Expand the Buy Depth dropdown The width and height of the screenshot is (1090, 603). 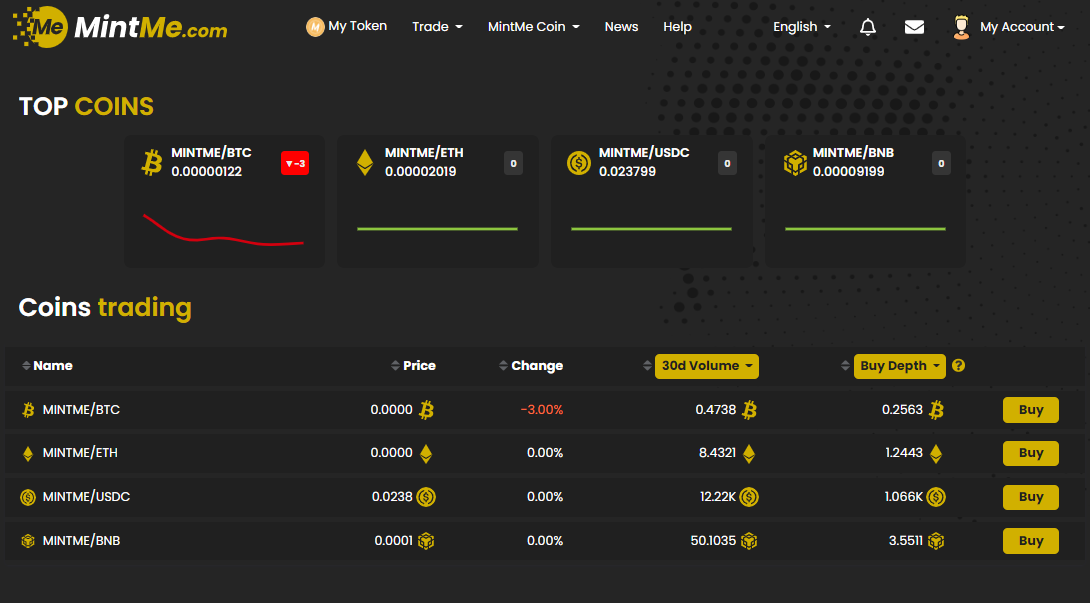[899, 366]
